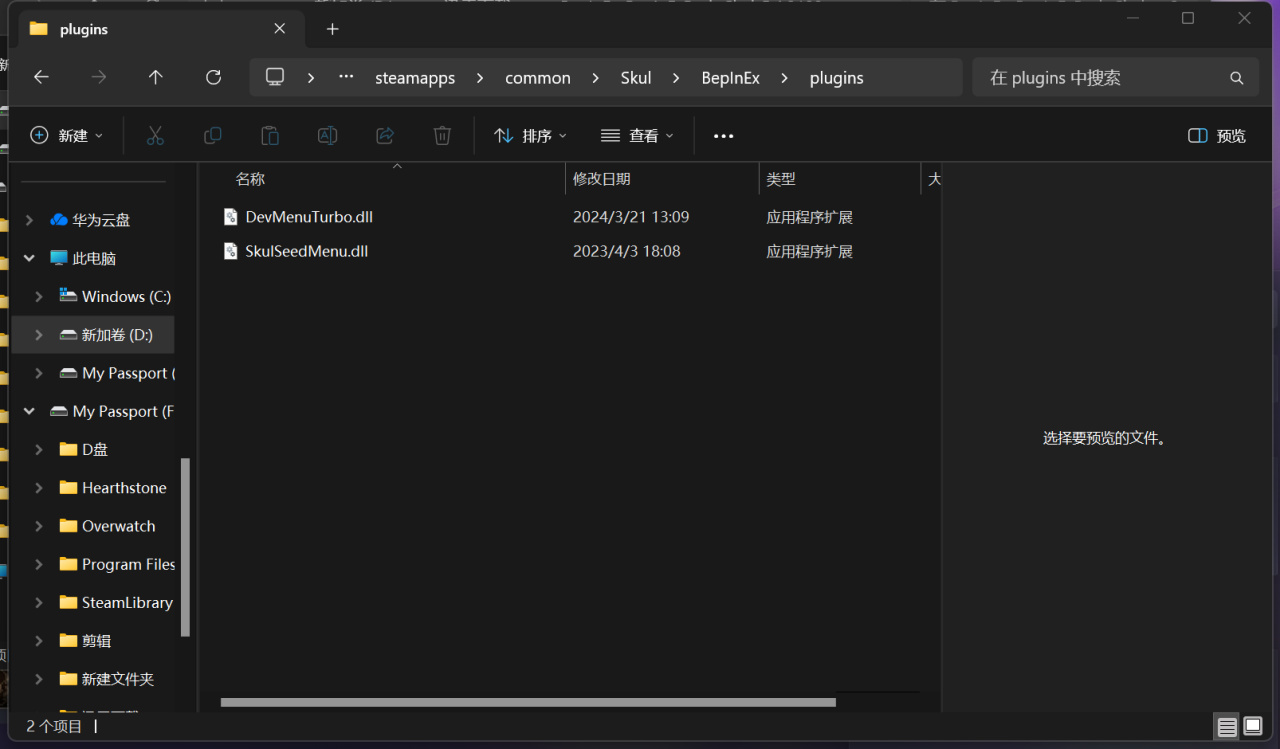Expand the 华为云盘 tree node

[x=29, y=220]
